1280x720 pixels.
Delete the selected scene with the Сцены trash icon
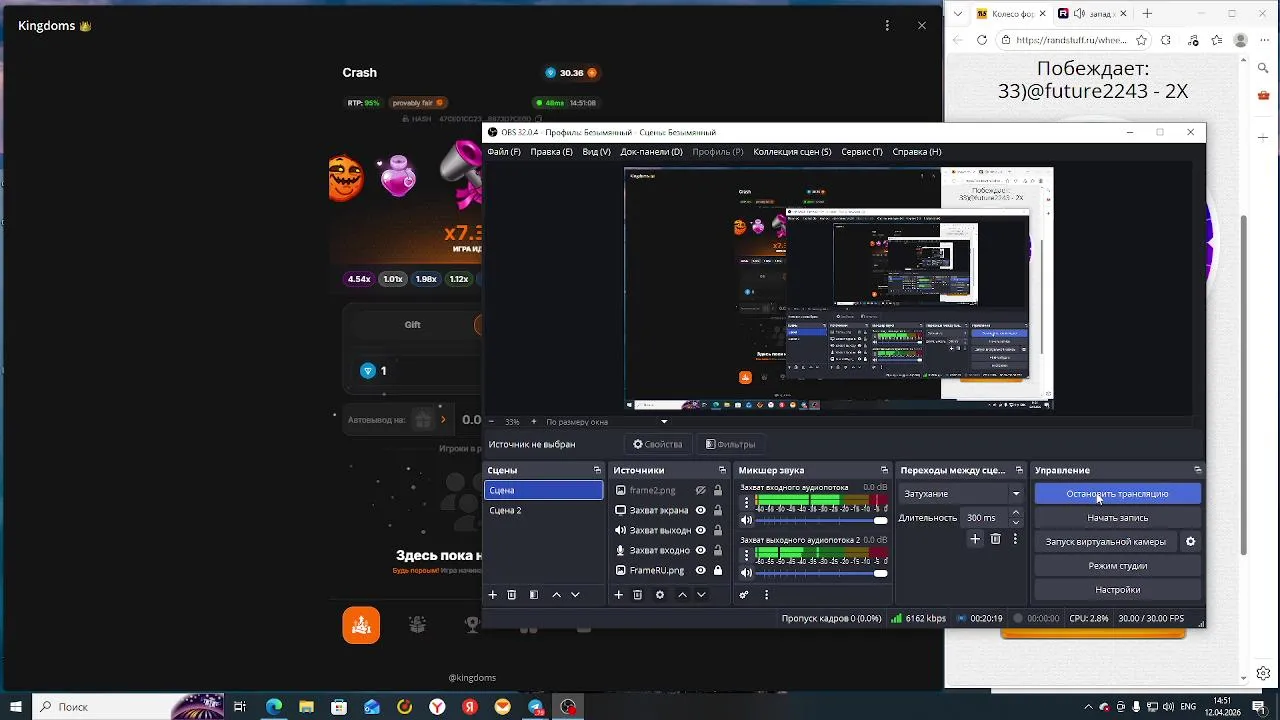point(511,595)
